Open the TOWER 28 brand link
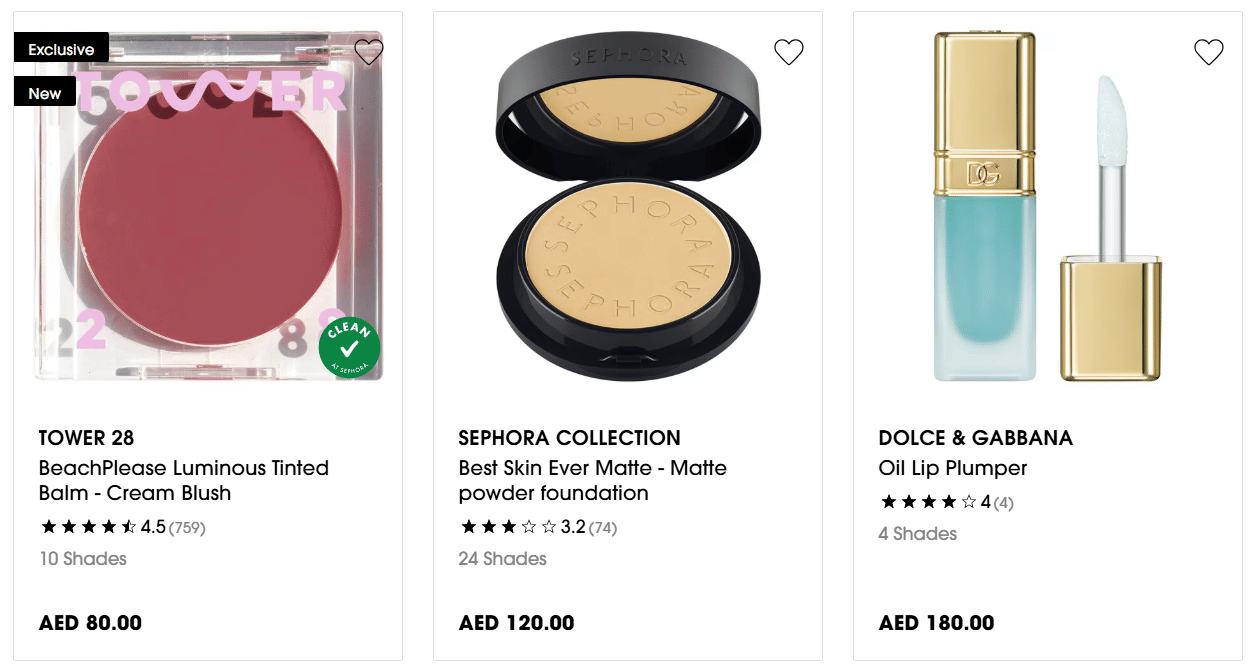This screenshot has height=671, width=1251. 86,438
